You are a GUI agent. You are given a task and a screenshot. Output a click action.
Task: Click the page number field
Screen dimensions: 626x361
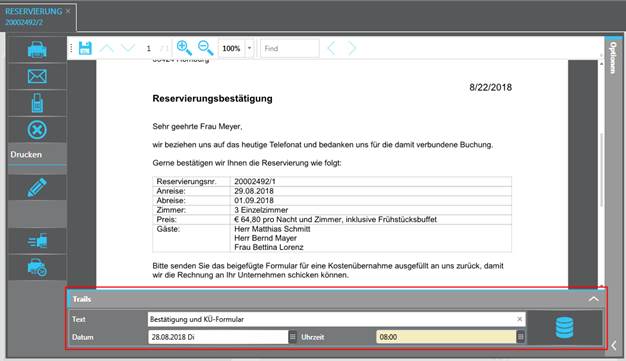pyautogui.click(x=149, y=48)
